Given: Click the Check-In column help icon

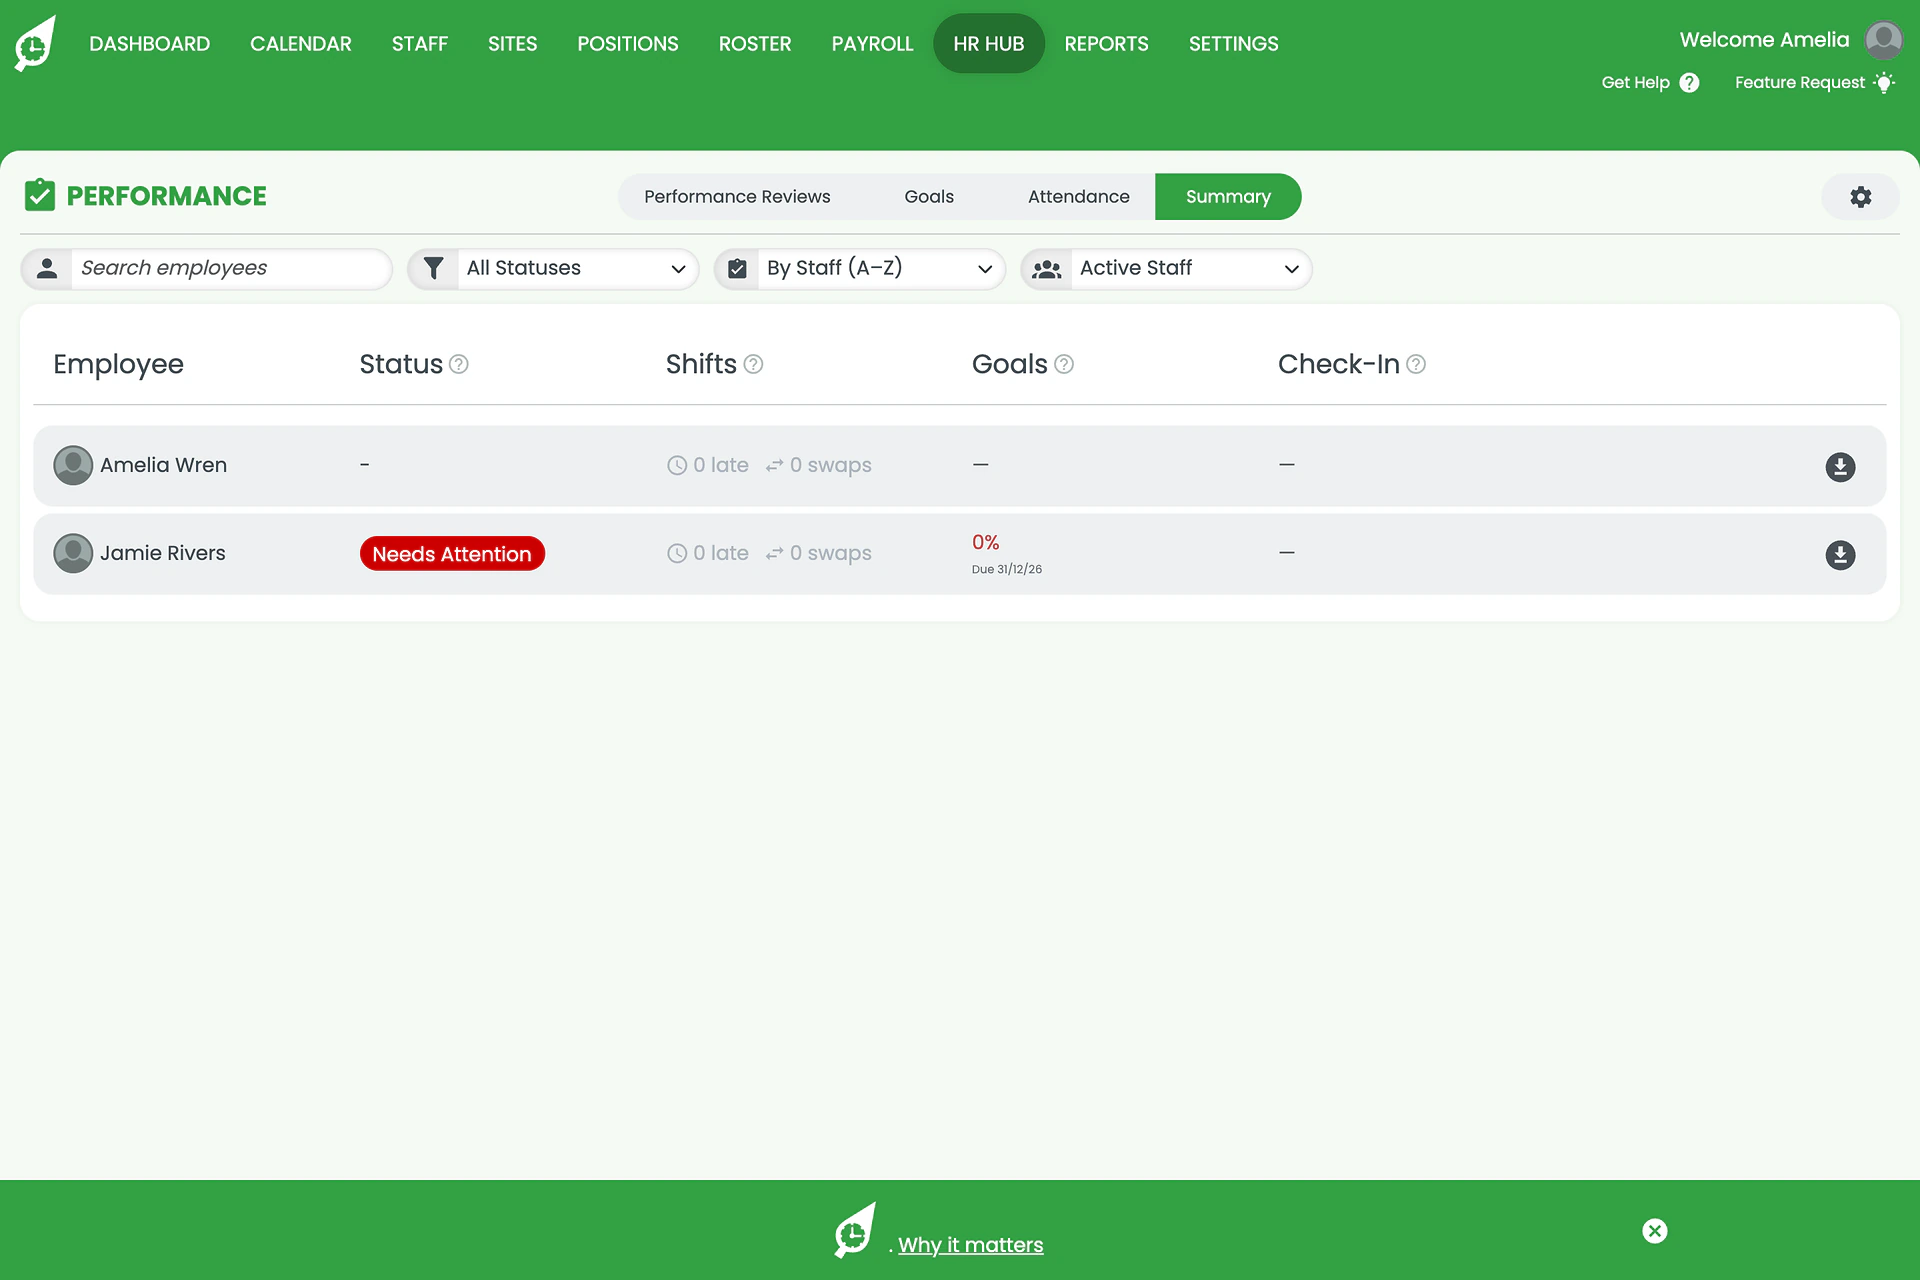Looking at the screenshot, I should tap(1416, 364).
